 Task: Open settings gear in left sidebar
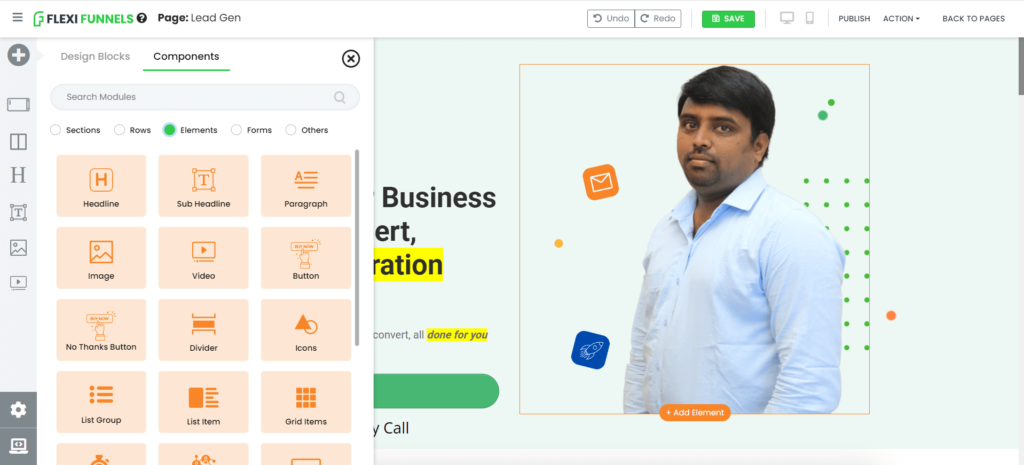(x=18, y=409)
